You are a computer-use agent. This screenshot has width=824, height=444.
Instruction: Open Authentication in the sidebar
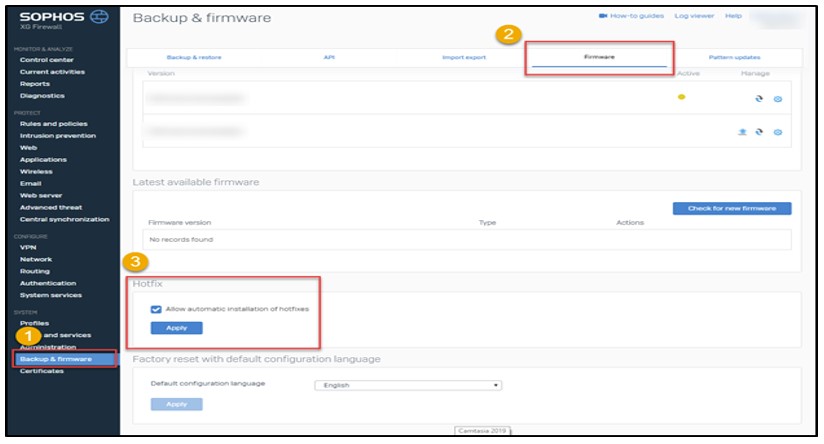[x=48, y=284]
